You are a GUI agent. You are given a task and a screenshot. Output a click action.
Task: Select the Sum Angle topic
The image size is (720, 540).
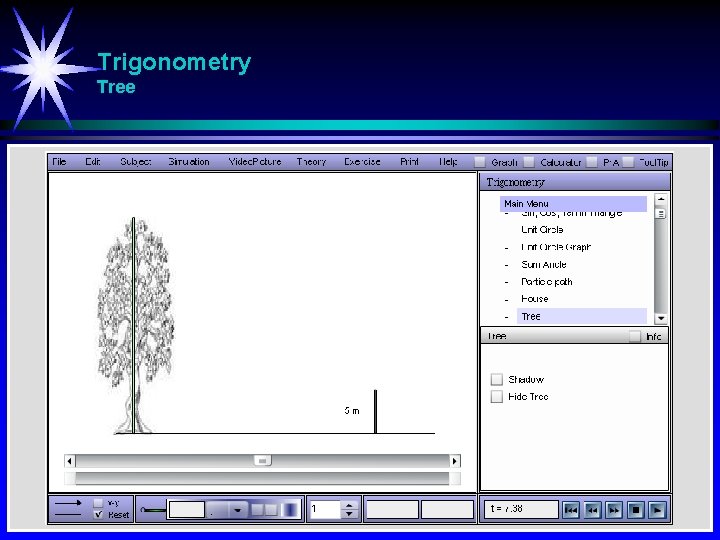[x=544, y=264]
